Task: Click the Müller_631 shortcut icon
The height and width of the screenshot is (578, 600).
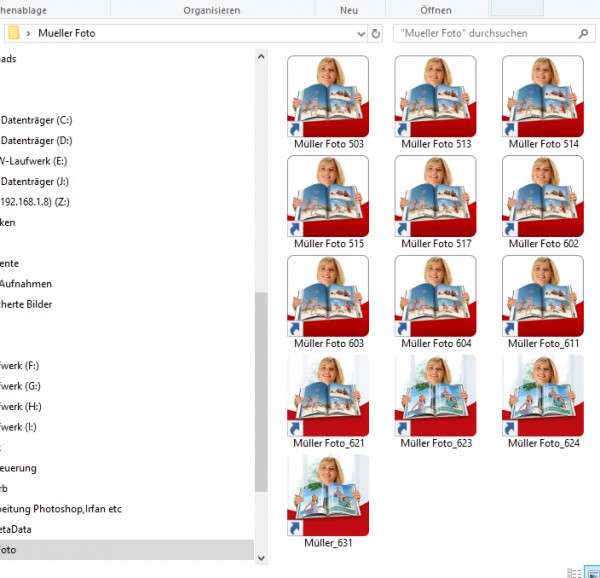Action: pyautogui.click(x=328, y=496)
